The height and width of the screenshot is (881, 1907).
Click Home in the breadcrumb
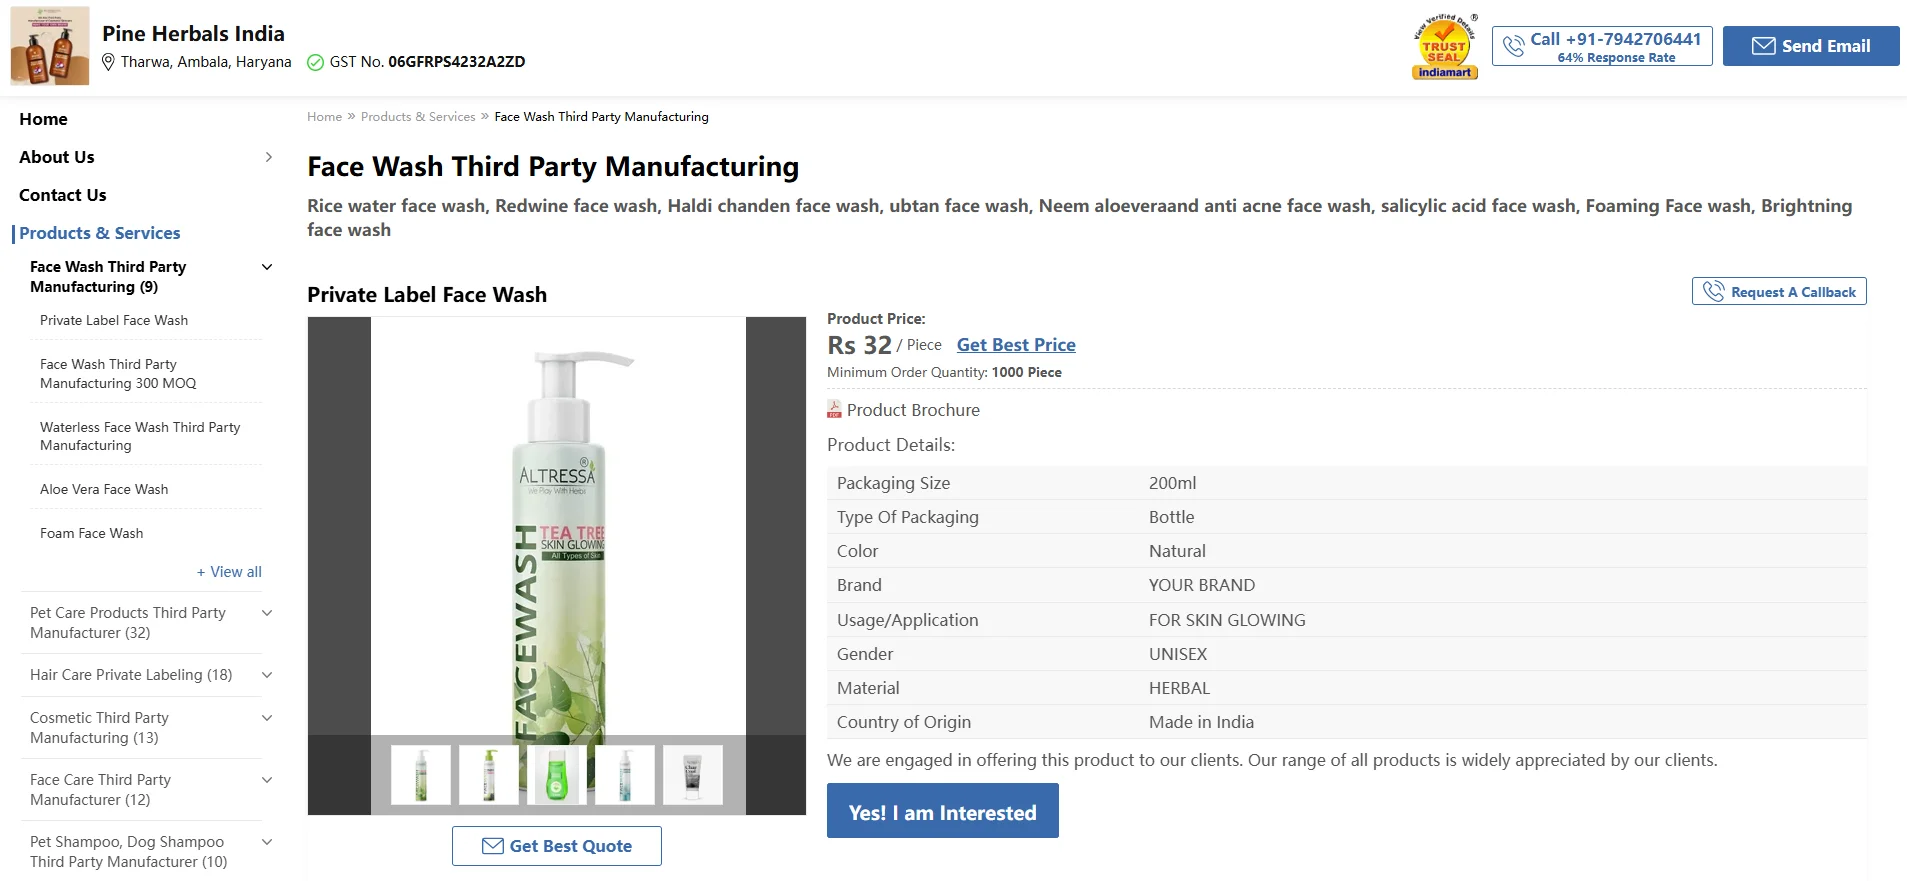click(324, 117)
